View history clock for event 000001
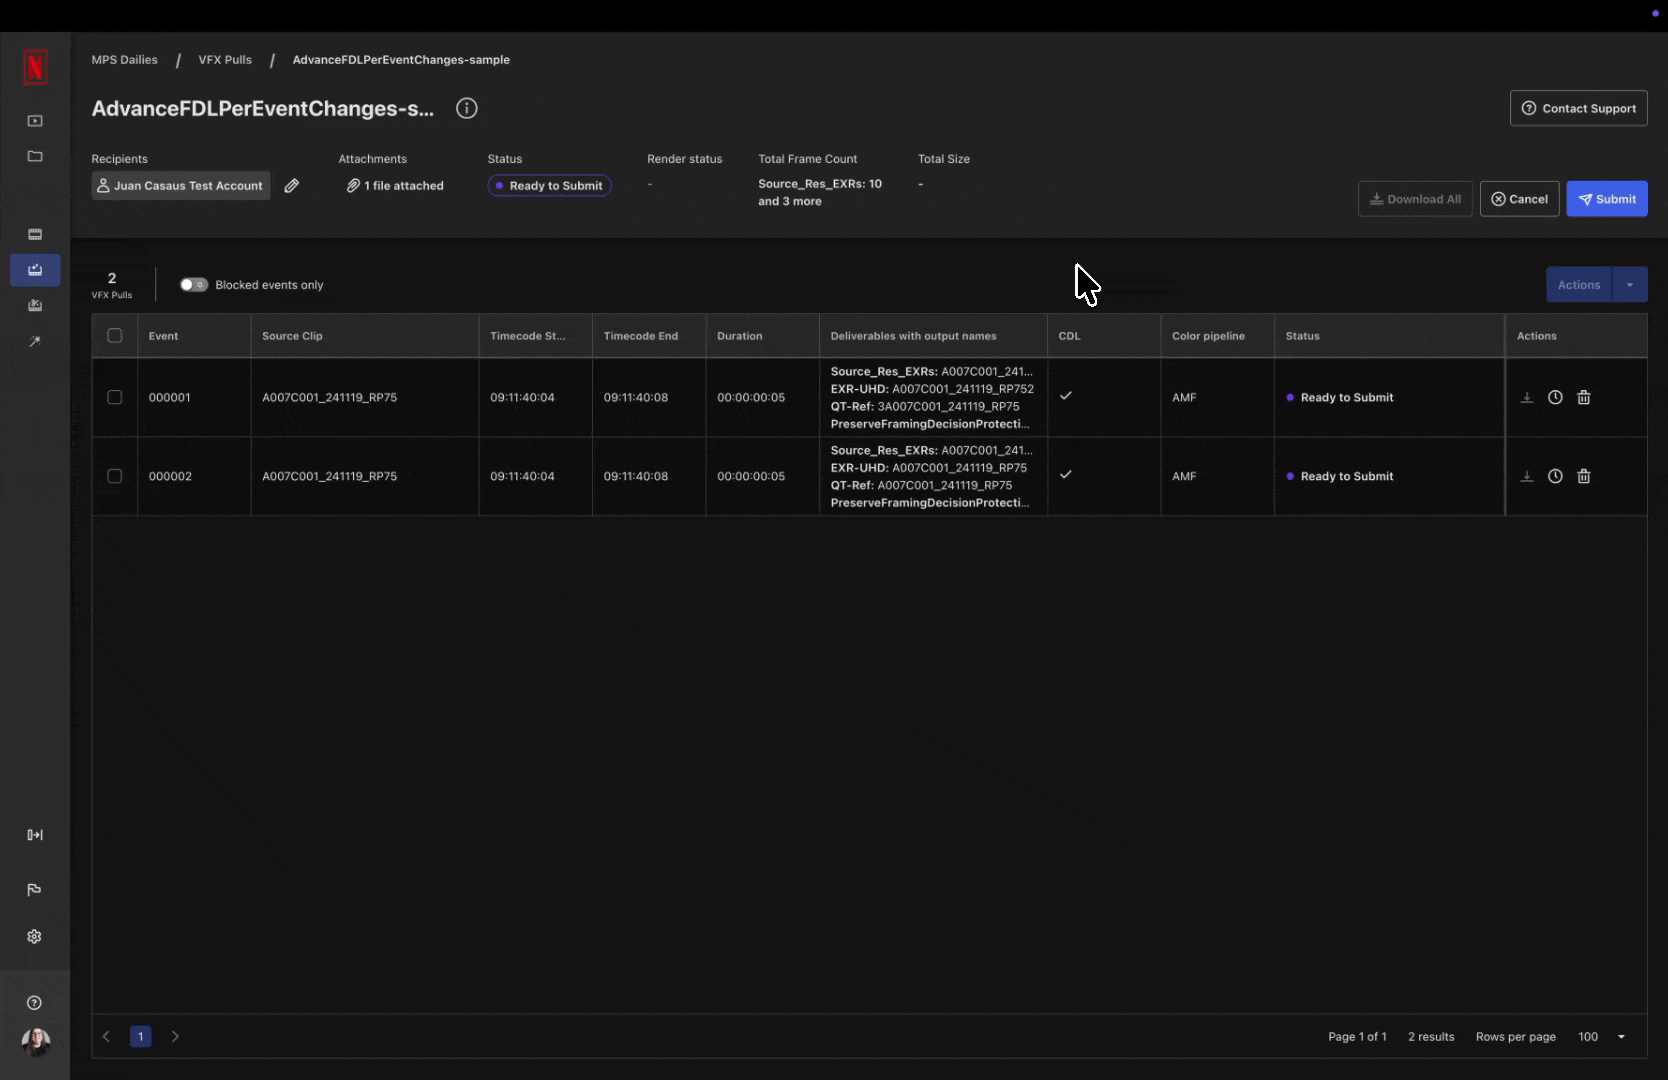The height and width of the screenshot is (1080, 1668). click(x=1555, y=397)
